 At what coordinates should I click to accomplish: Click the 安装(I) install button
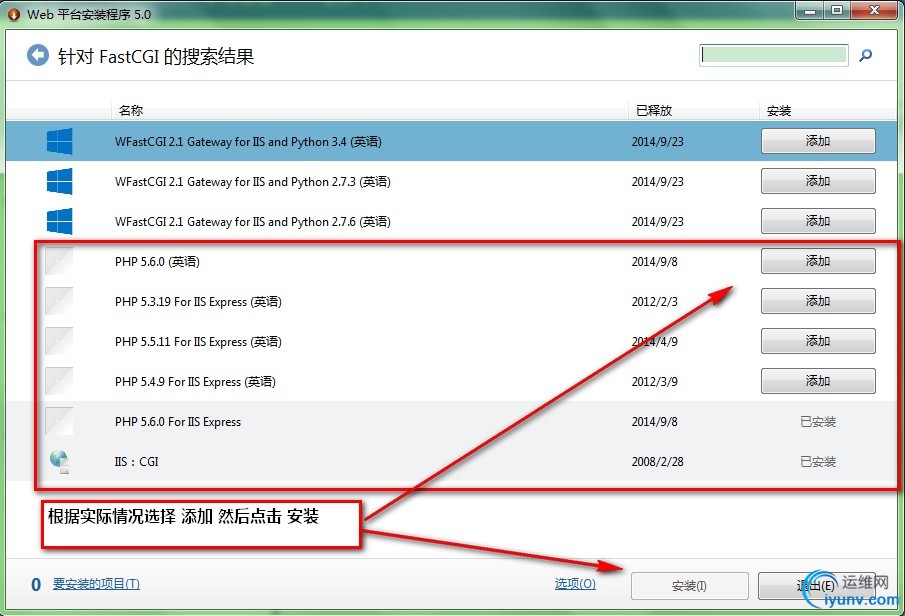pos(690,586)
